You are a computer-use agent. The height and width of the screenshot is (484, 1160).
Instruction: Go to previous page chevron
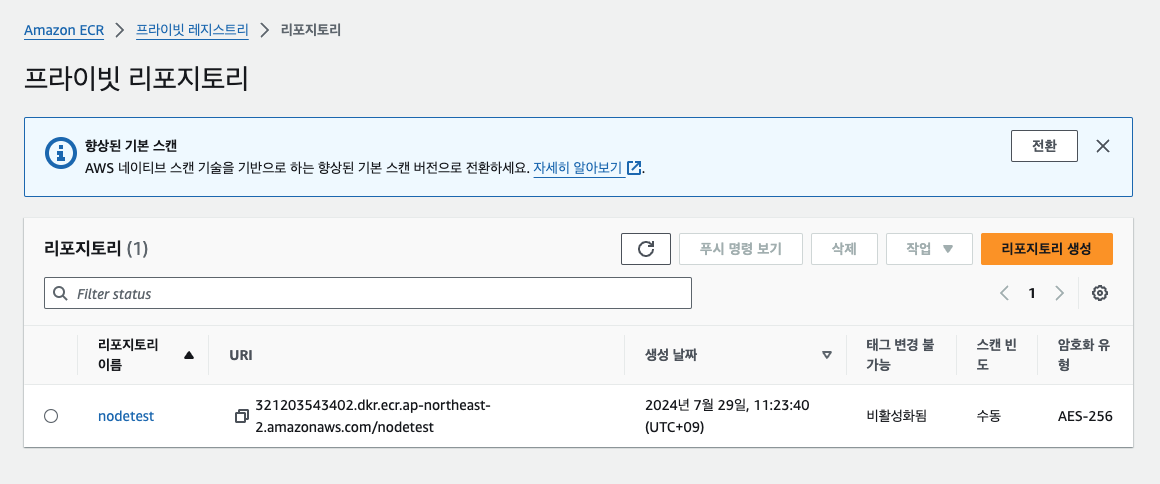pos(1004,293)
